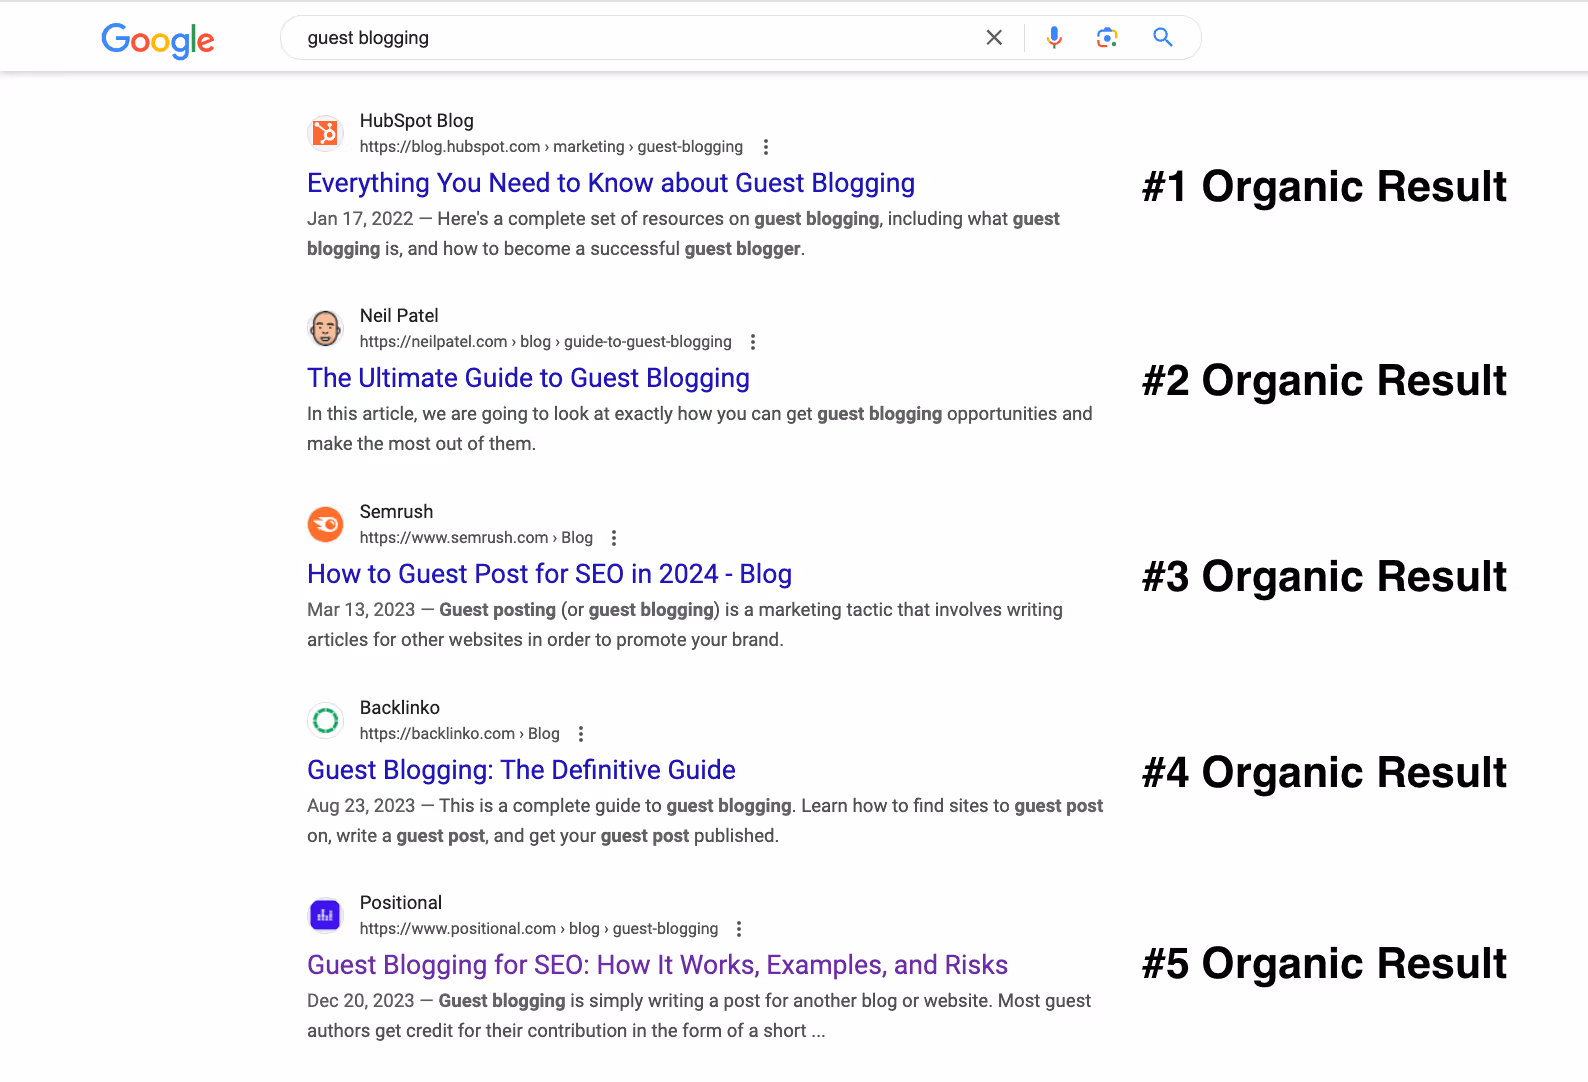Click the www.positional.com URL breadcrumb
The image size is (1588, 1082).
[538, 929]
